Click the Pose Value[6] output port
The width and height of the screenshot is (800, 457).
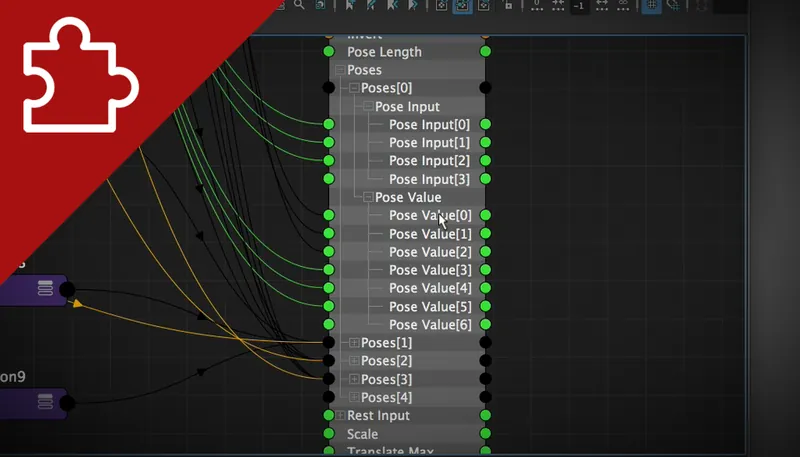pos(486,324)
